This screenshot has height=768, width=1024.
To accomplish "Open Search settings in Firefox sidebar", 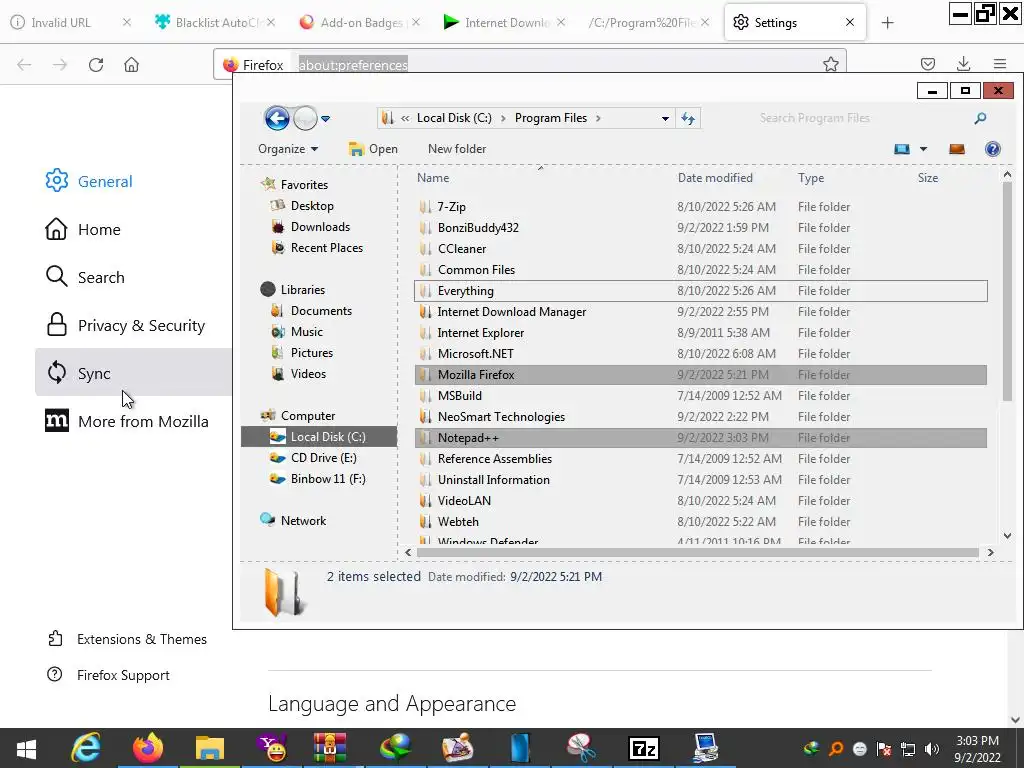I will click(85, 277).
